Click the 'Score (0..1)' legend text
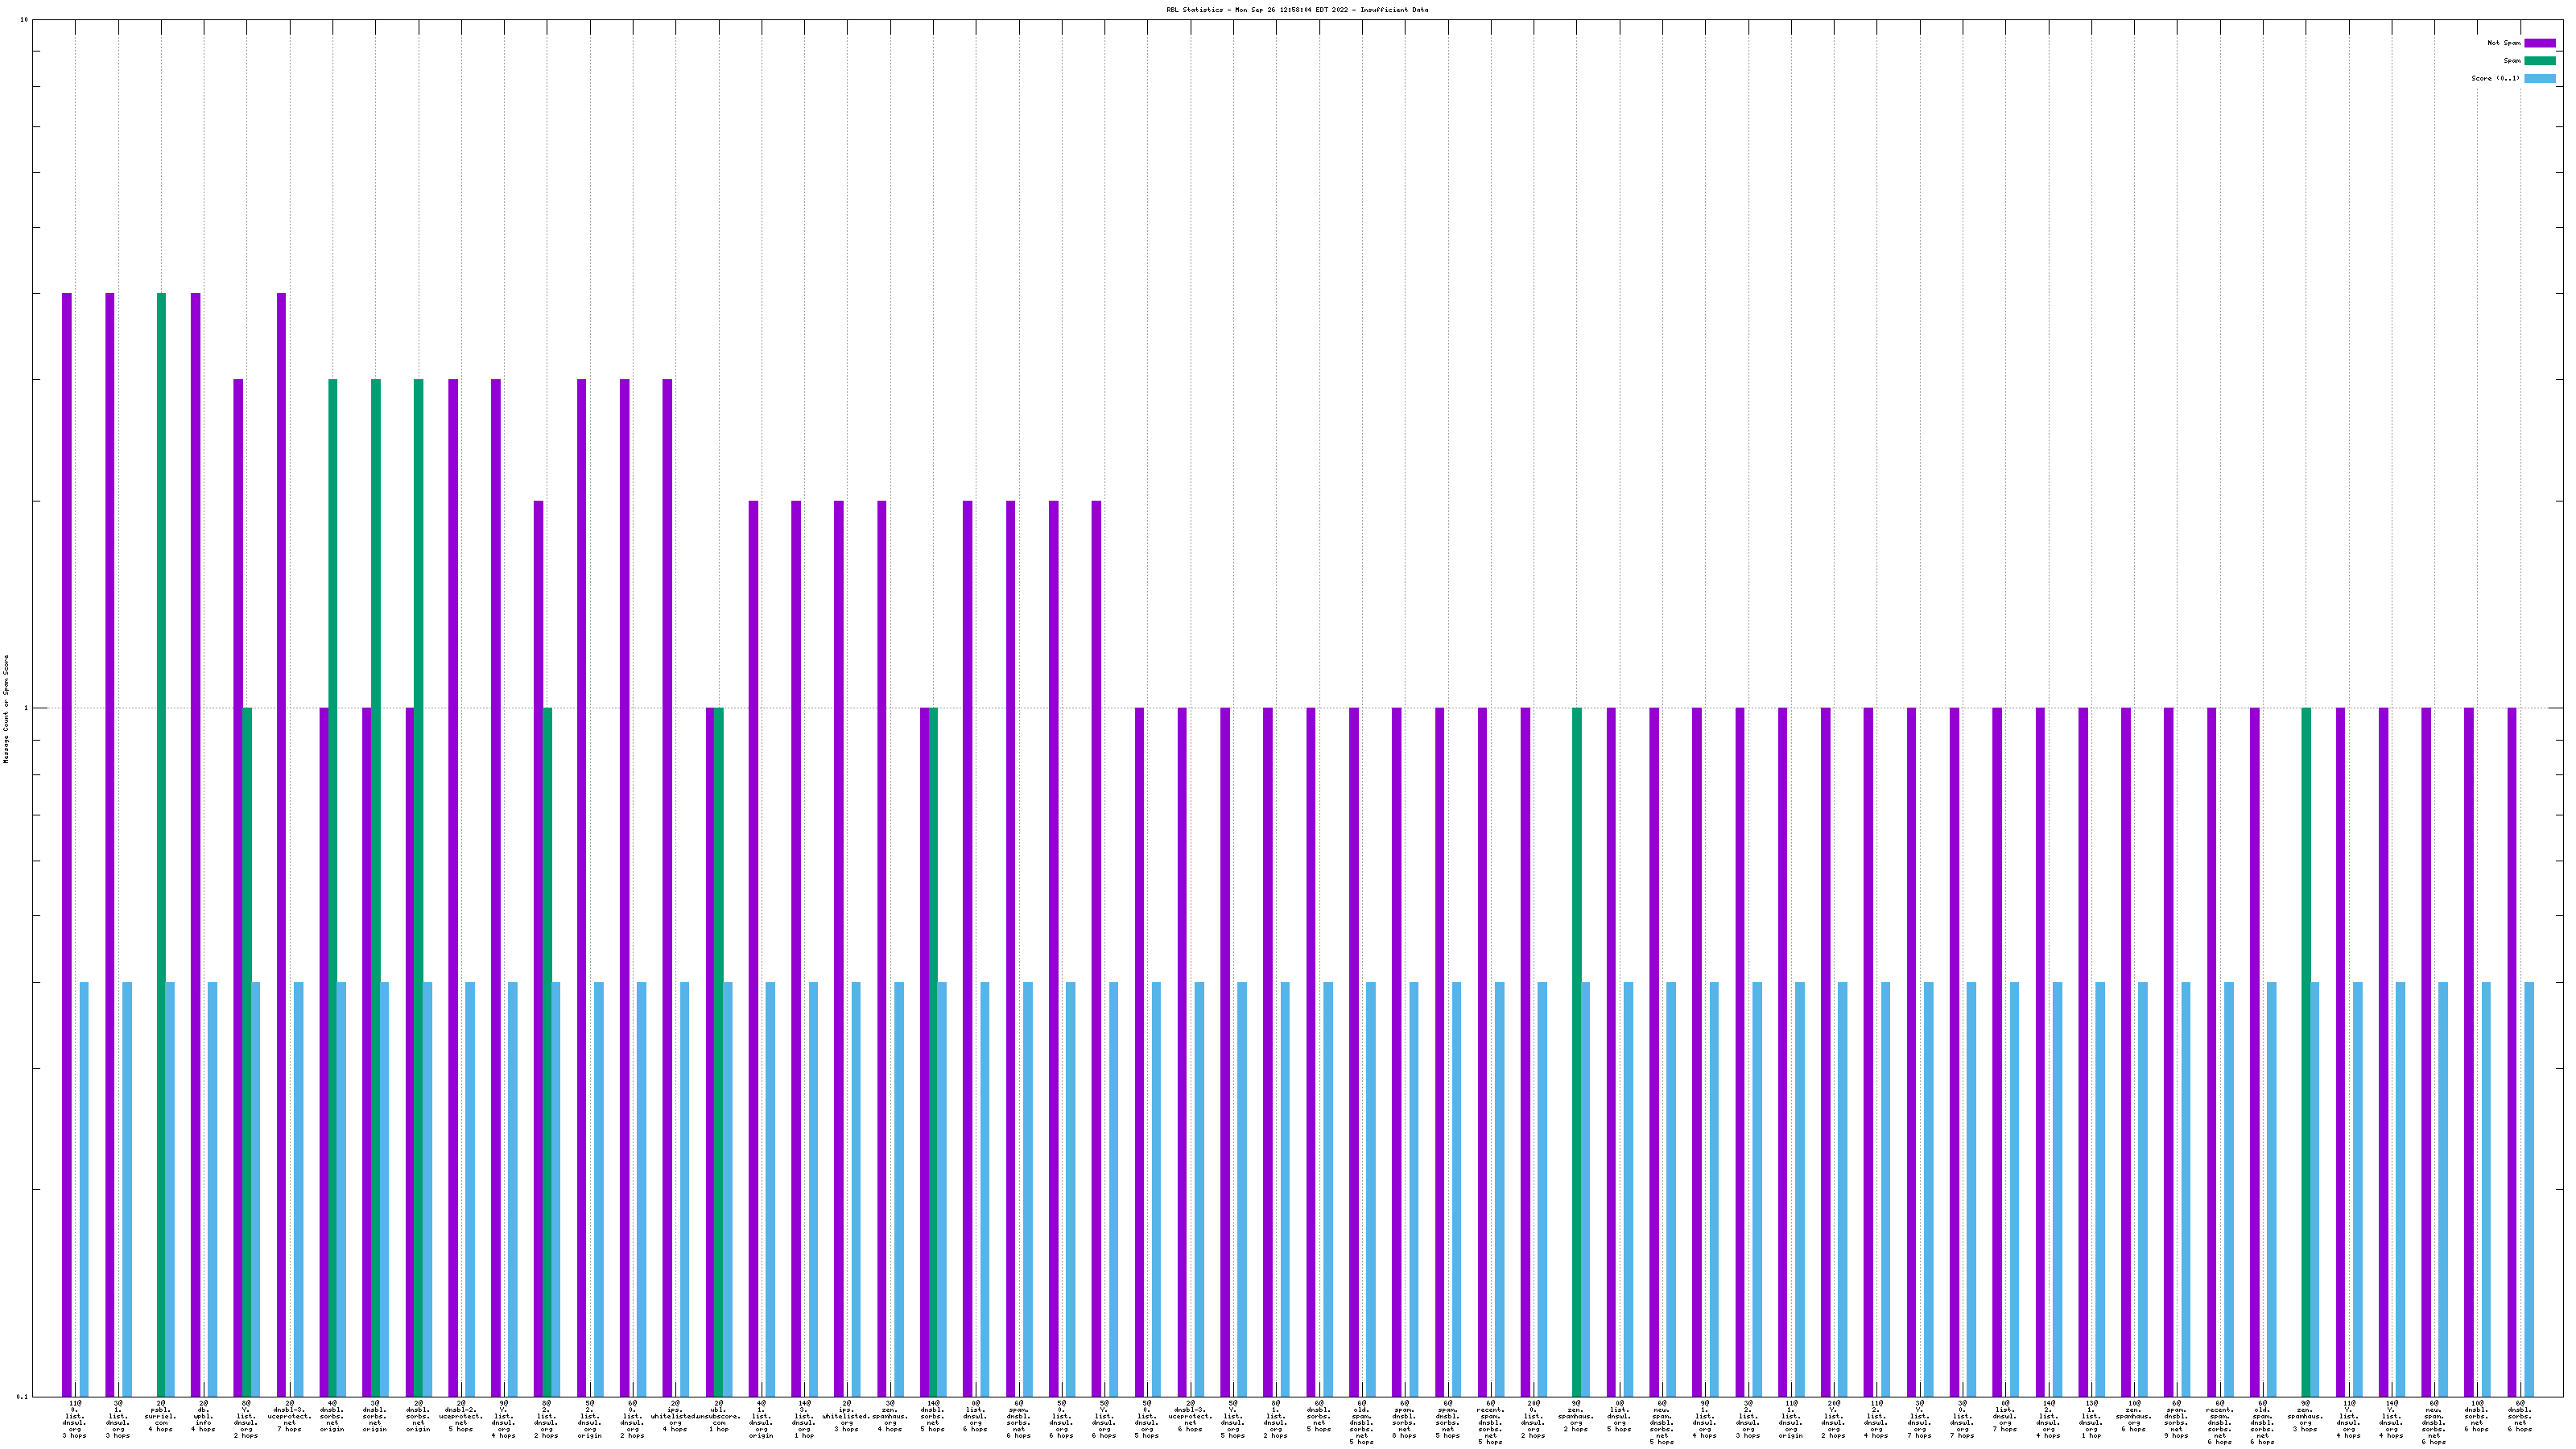This screenshot has width=2576, height=1449. [x=2495, y=78]
